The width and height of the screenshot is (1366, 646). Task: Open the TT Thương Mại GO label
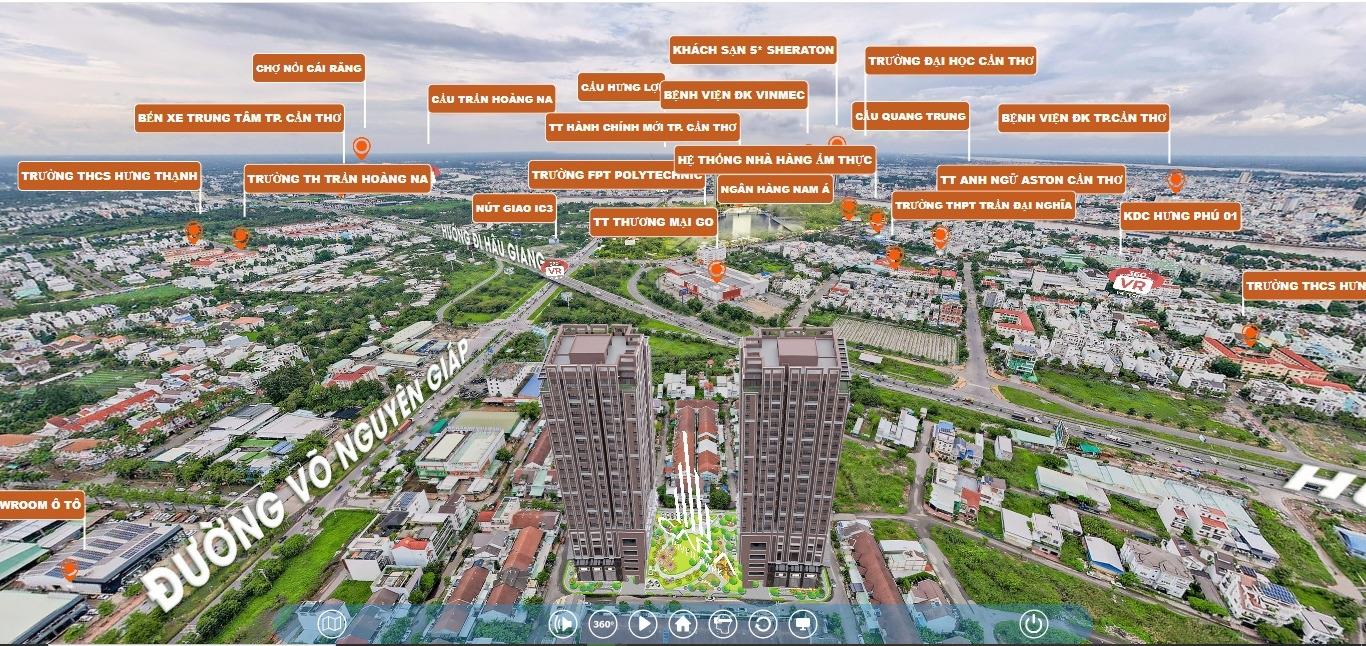[x=653, y=222]
